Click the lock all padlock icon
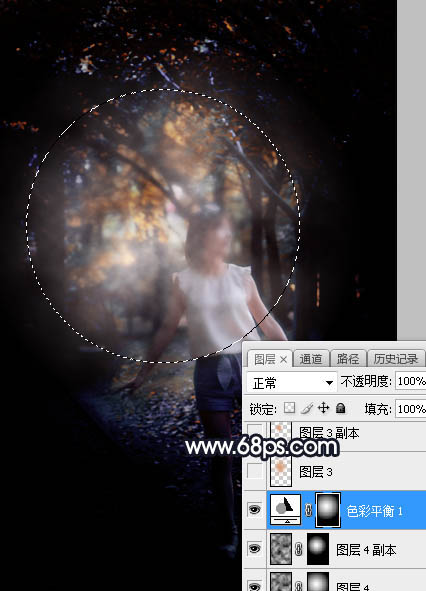Screen dimensions: 426x591 (340, 408)
